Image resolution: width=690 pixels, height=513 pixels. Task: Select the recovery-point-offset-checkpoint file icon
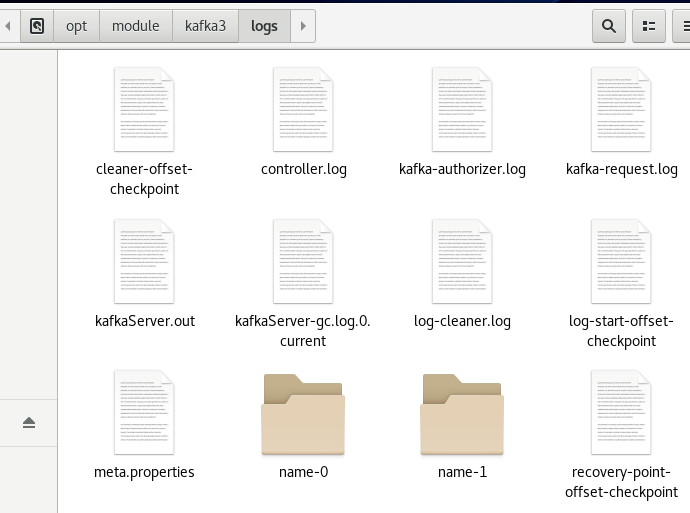(x=621, y=413)
